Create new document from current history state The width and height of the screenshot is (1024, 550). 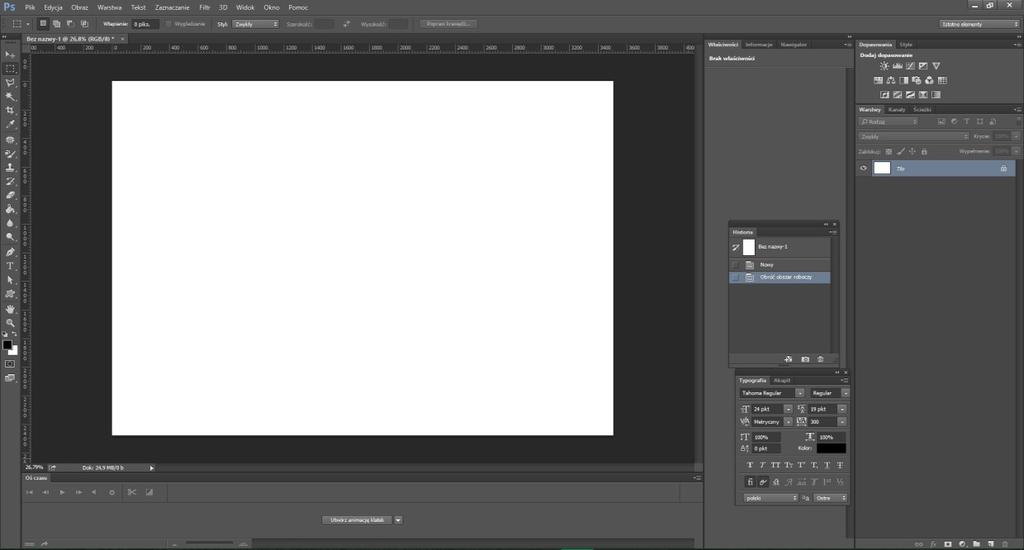(x=788, y=359)
